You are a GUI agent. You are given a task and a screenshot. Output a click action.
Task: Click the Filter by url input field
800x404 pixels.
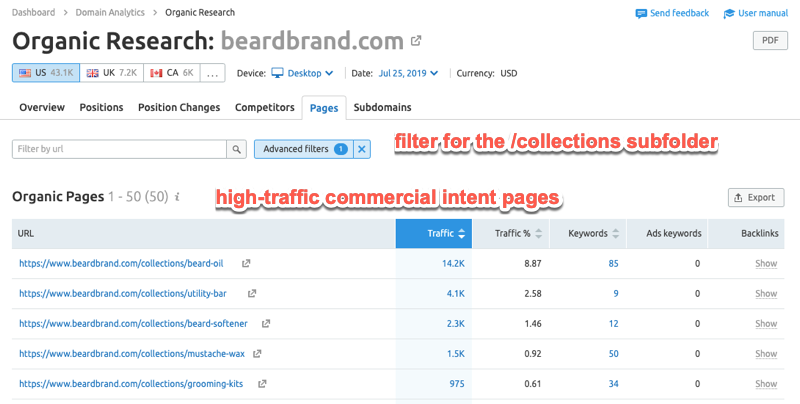pyautogui.click(x=119, y=149)
